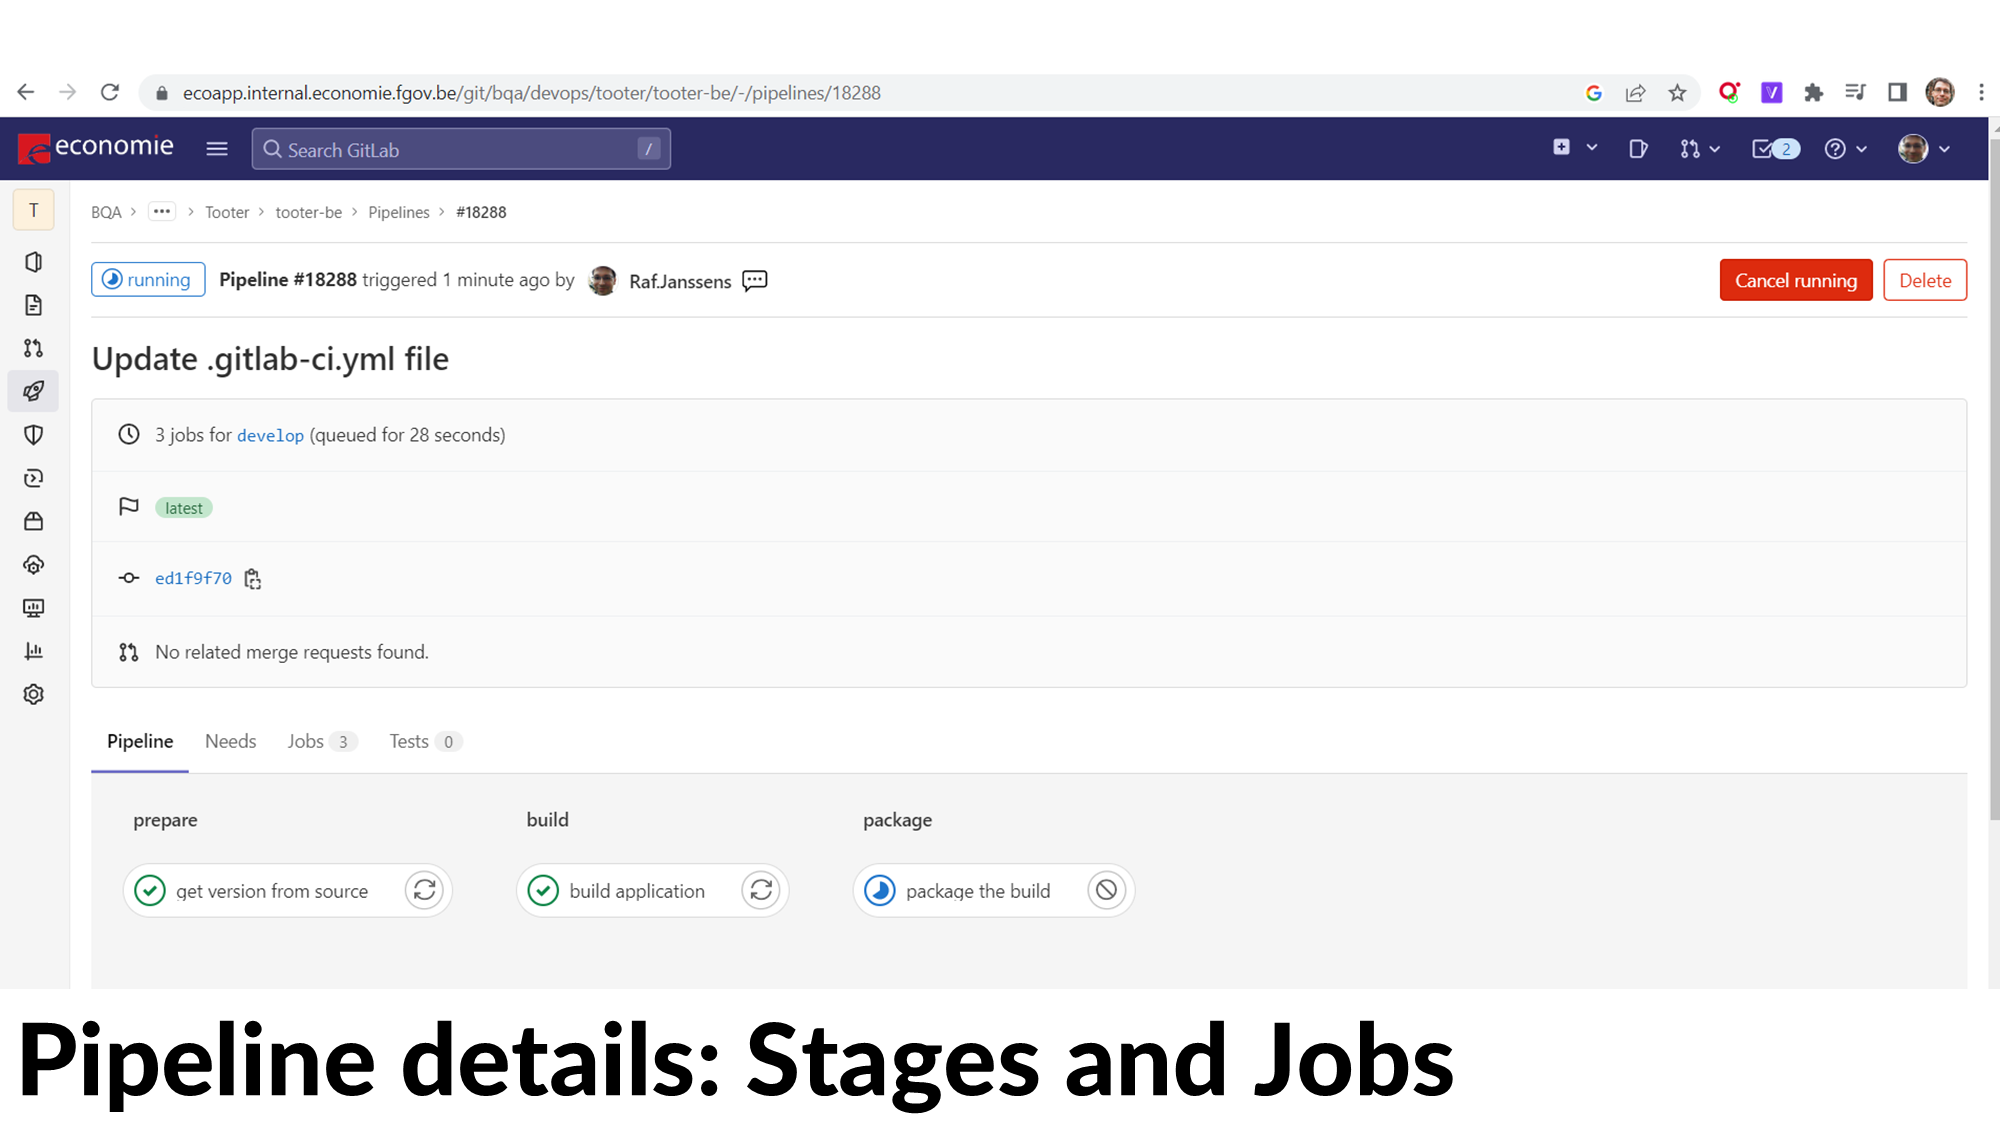Open the develop branch link

[x=270, y=436]
